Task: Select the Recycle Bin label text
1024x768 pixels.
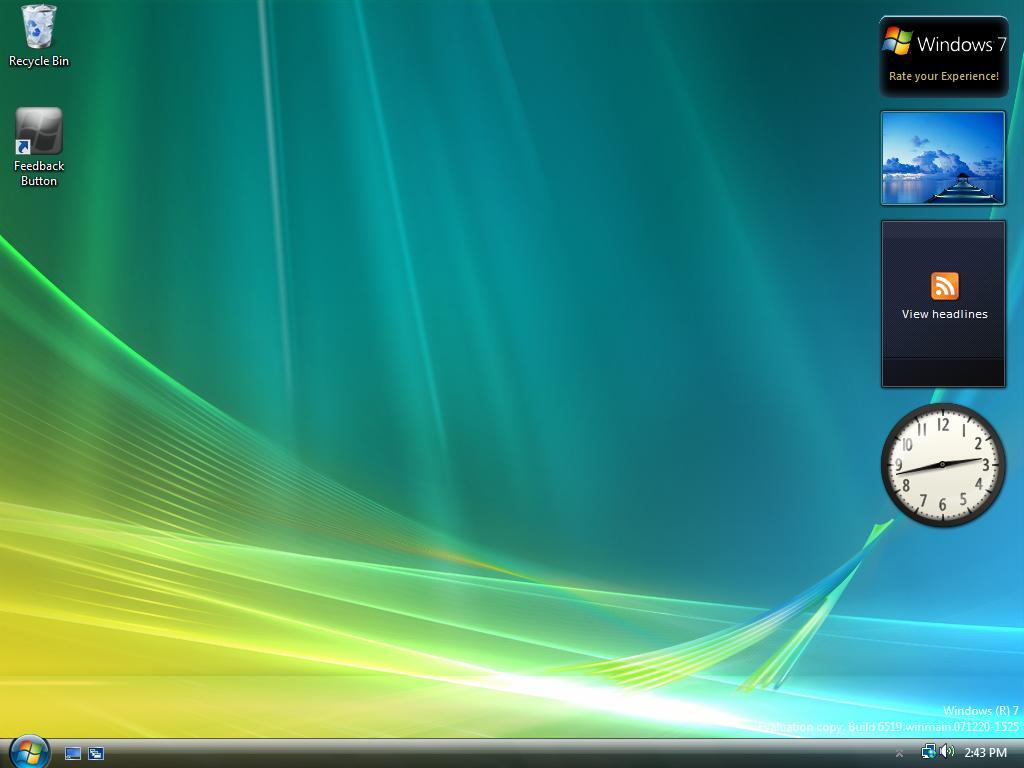Action: tap(39, 61)
